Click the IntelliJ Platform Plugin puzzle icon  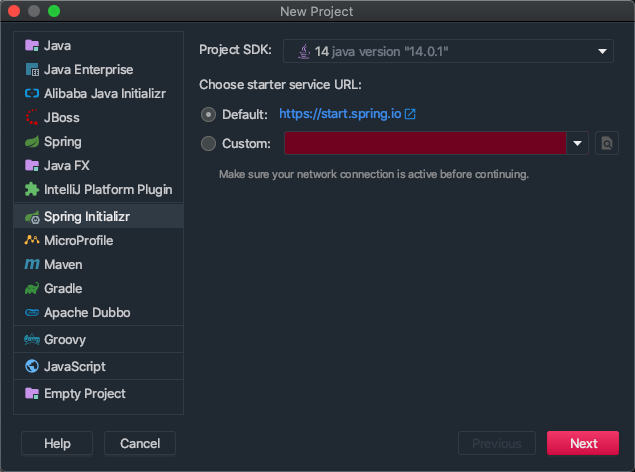[32, 189]
